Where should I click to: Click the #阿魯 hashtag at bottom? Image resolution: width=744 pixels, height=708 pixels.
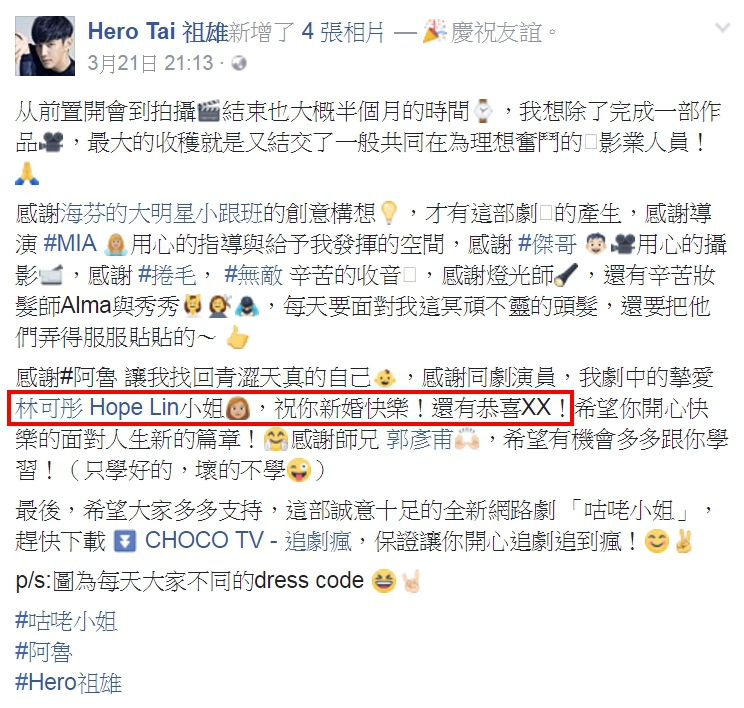44,652
